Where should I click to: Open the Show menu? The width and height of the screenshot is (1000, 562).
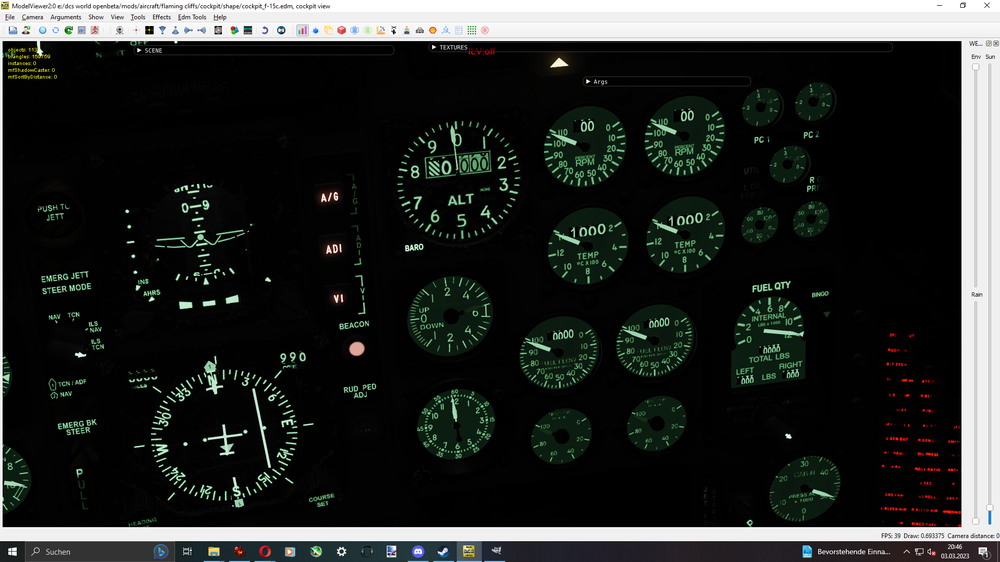tap(96, 17)
